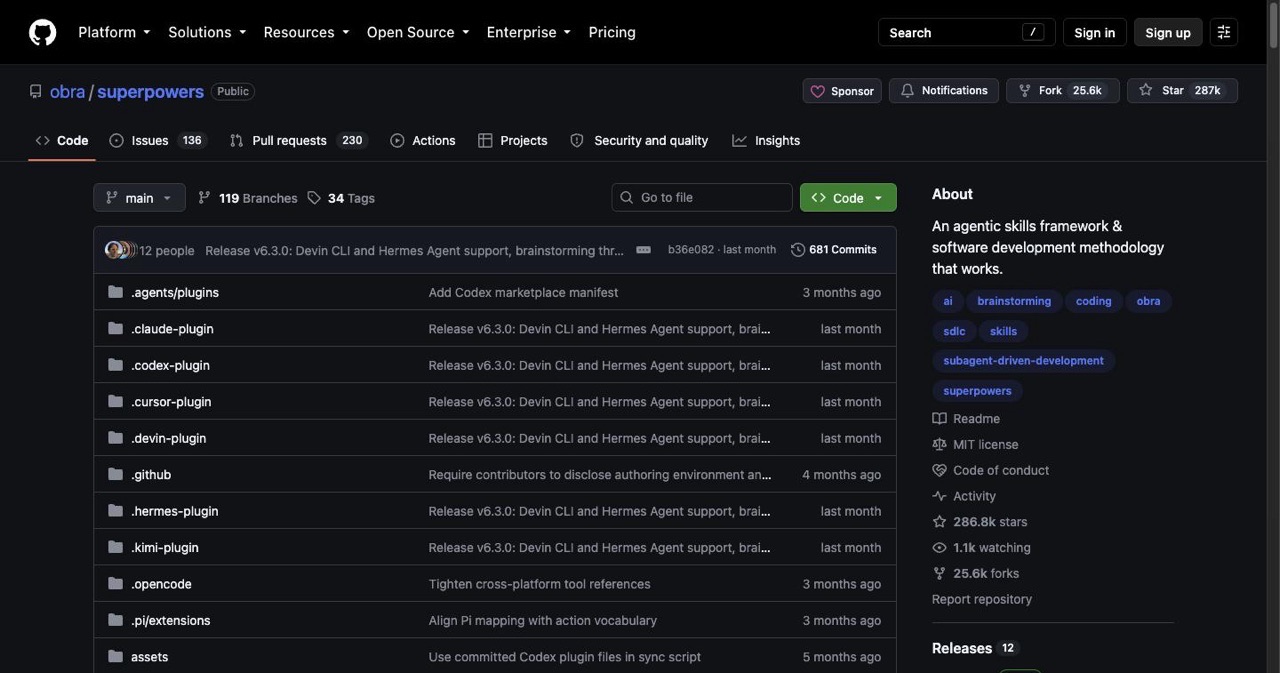1280x673 pixels.
Task: Click the bell Notifications button
Action: (944, 91)
